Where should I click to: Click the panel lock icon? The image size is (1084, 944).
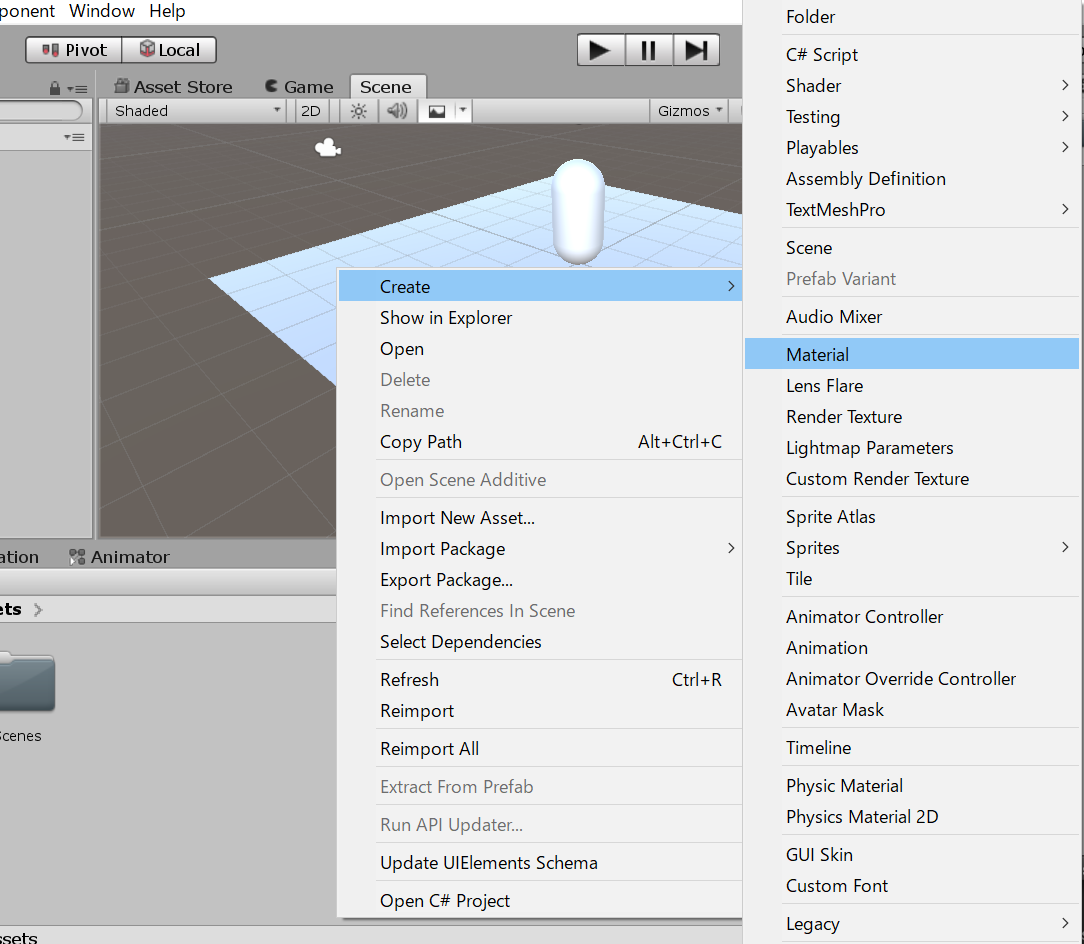pyautogui.click(x=55, y=88)
